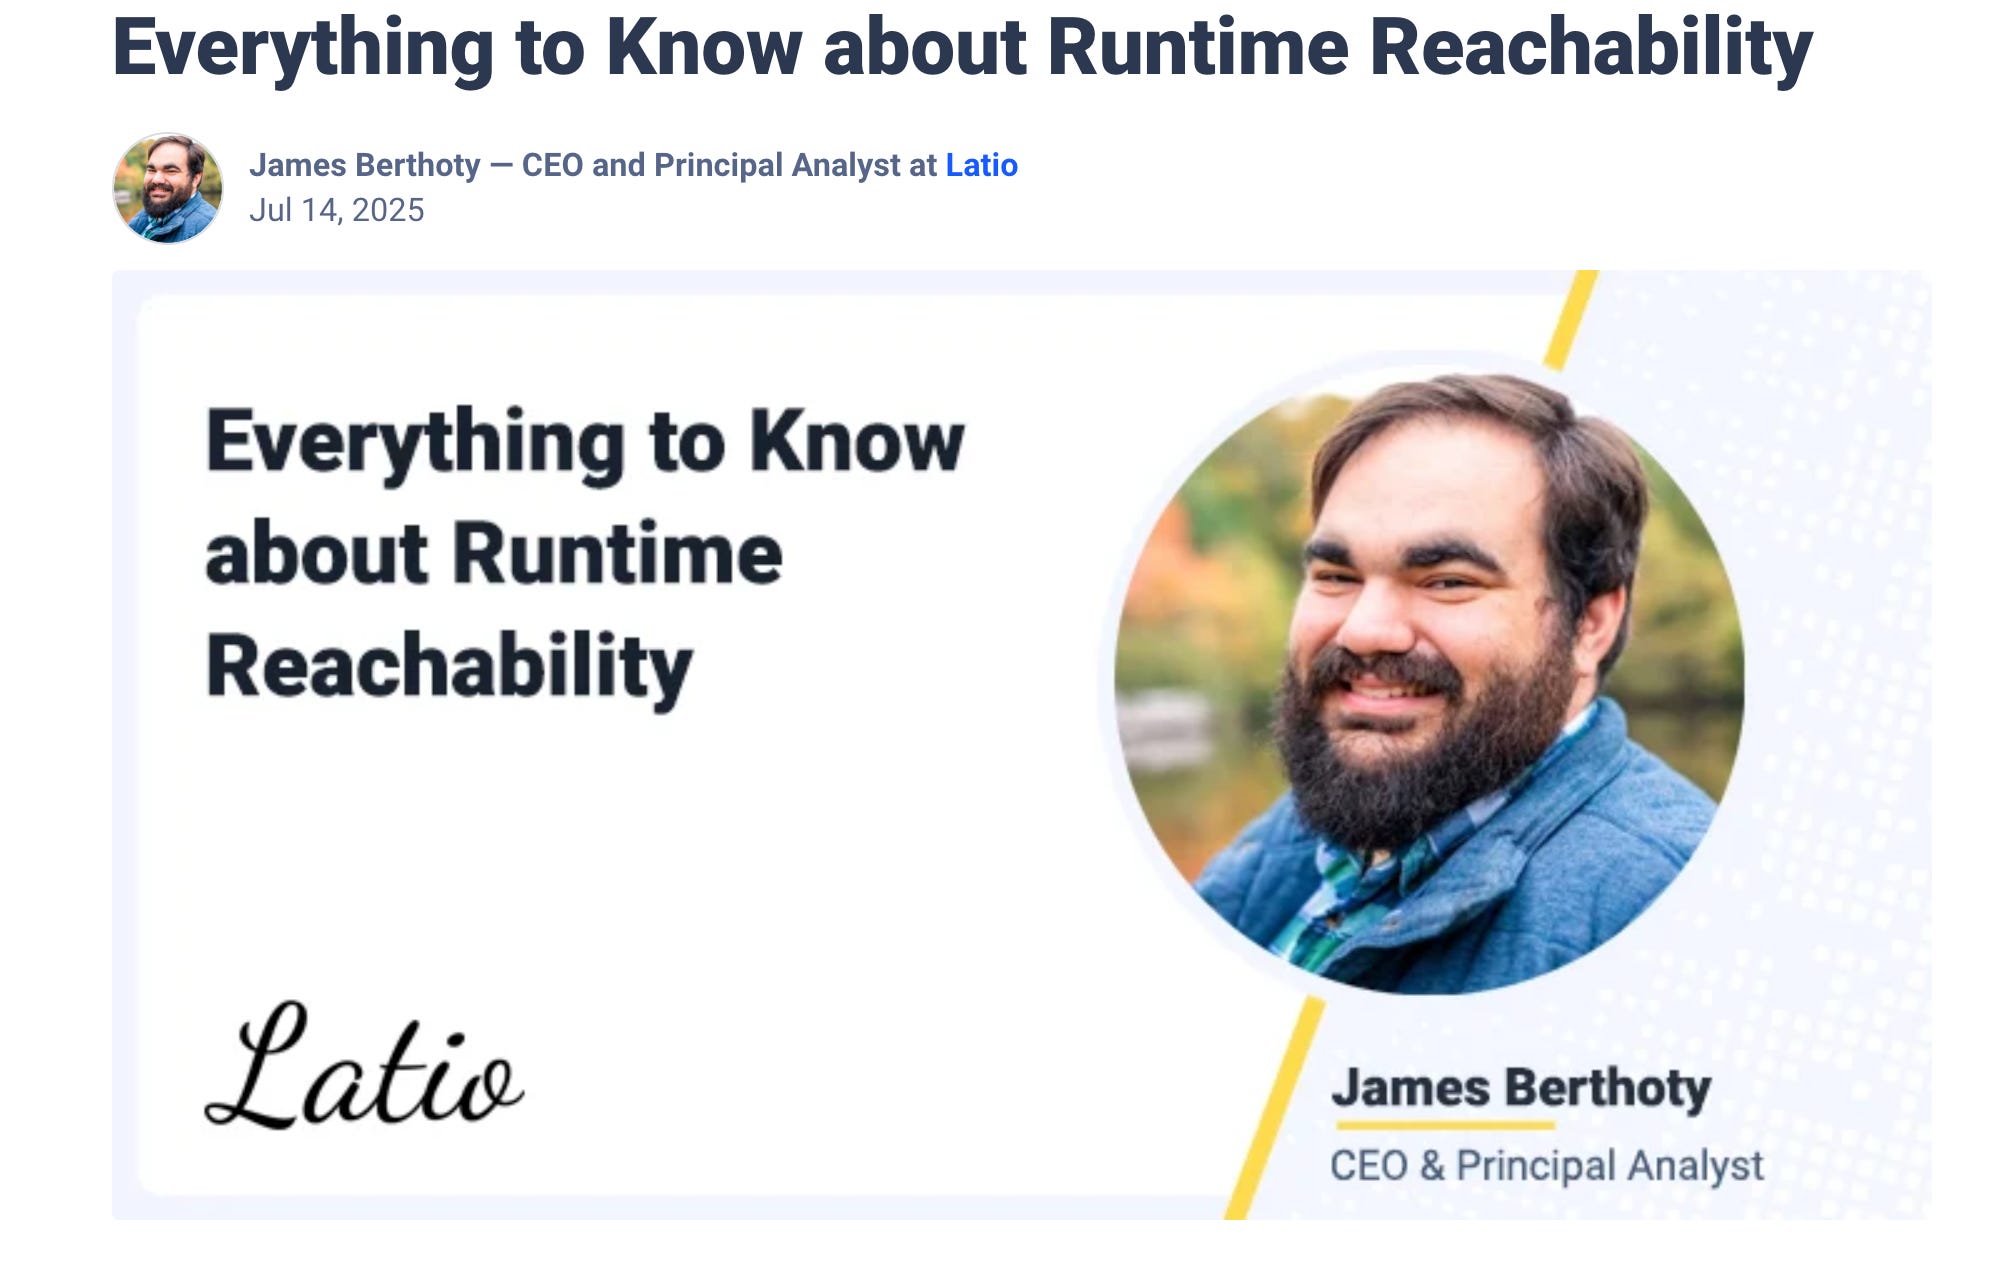The height and width of the screenshot is (1268, 1998).
Task: Click the upper yellow diagonal stripe
Action: (x=1571, y=318)
